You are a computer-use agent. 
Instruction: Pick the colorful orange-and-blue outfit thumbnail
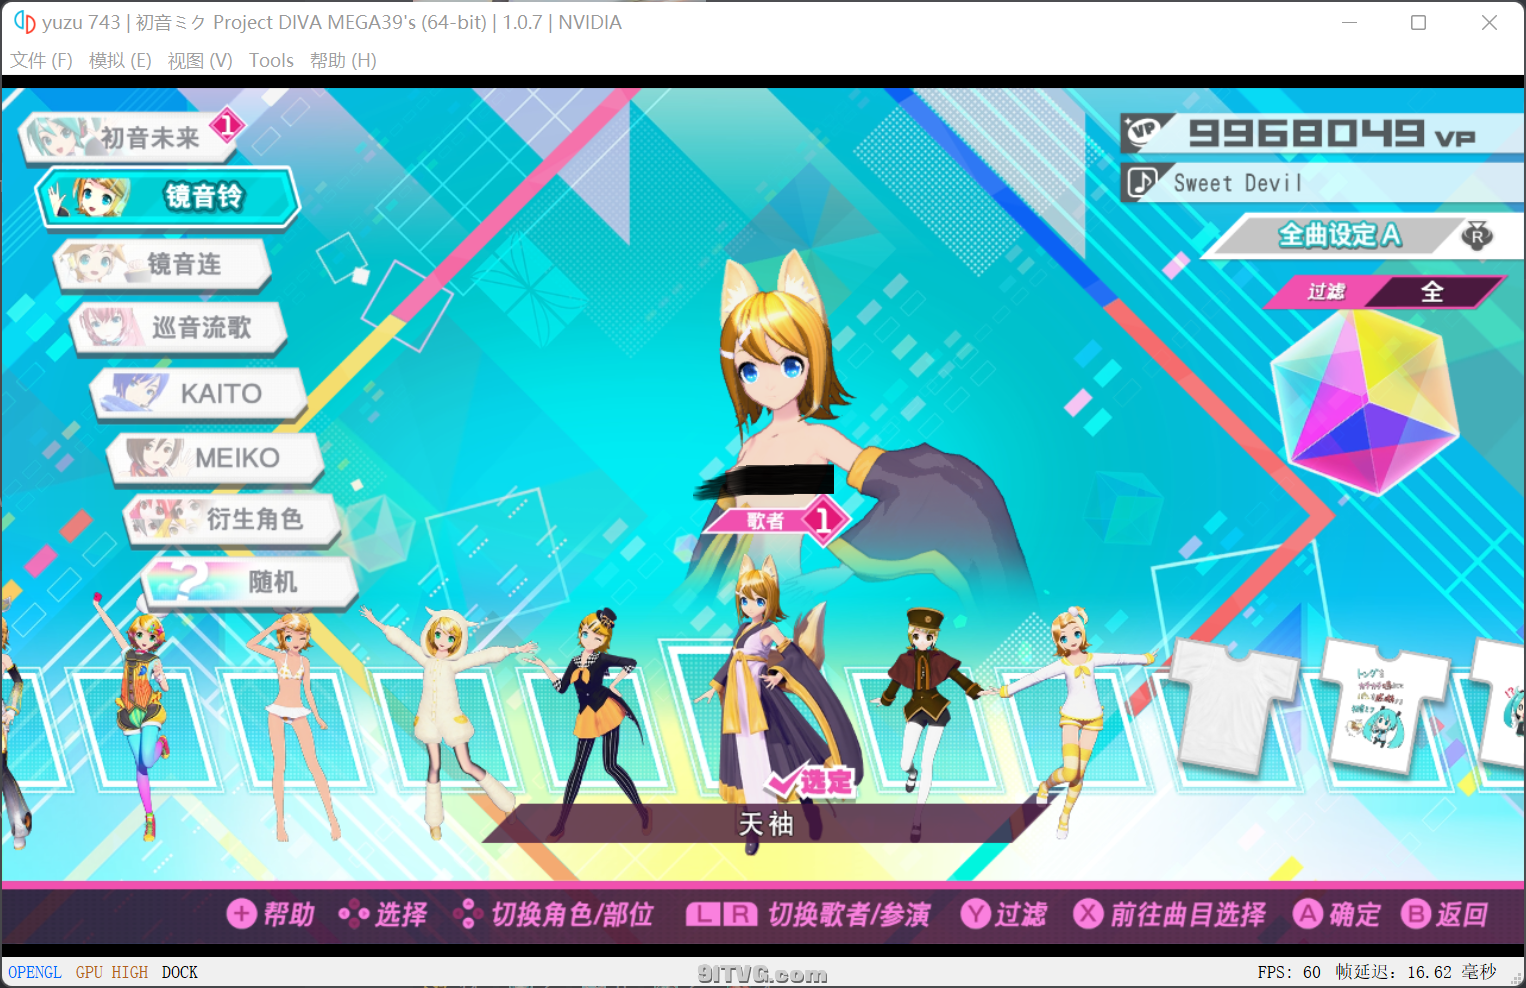click(142, 718)
